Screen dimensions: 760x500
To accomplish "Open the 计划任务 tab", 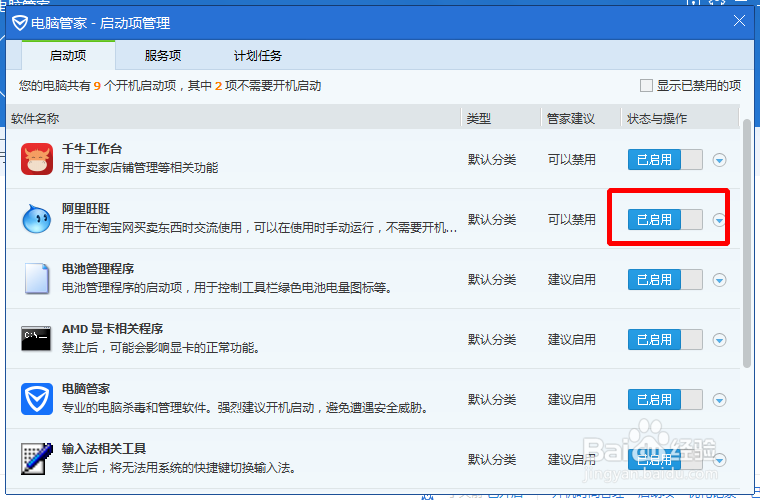I will pos(257,55).
